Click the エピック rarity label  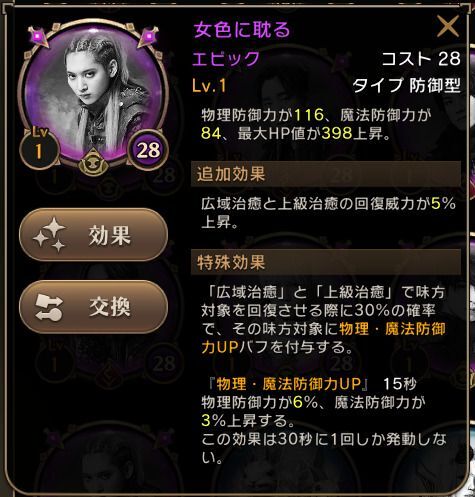226,59
